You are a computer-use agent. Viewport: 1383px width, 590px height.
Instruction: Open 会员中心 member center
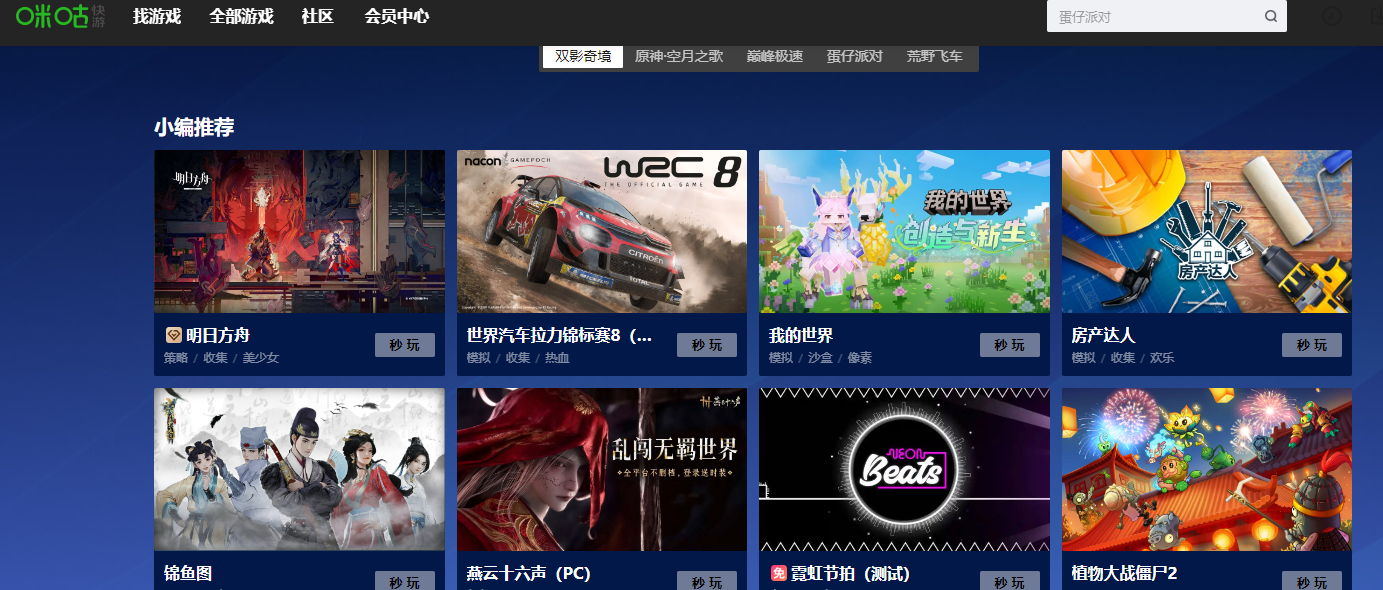397,16
